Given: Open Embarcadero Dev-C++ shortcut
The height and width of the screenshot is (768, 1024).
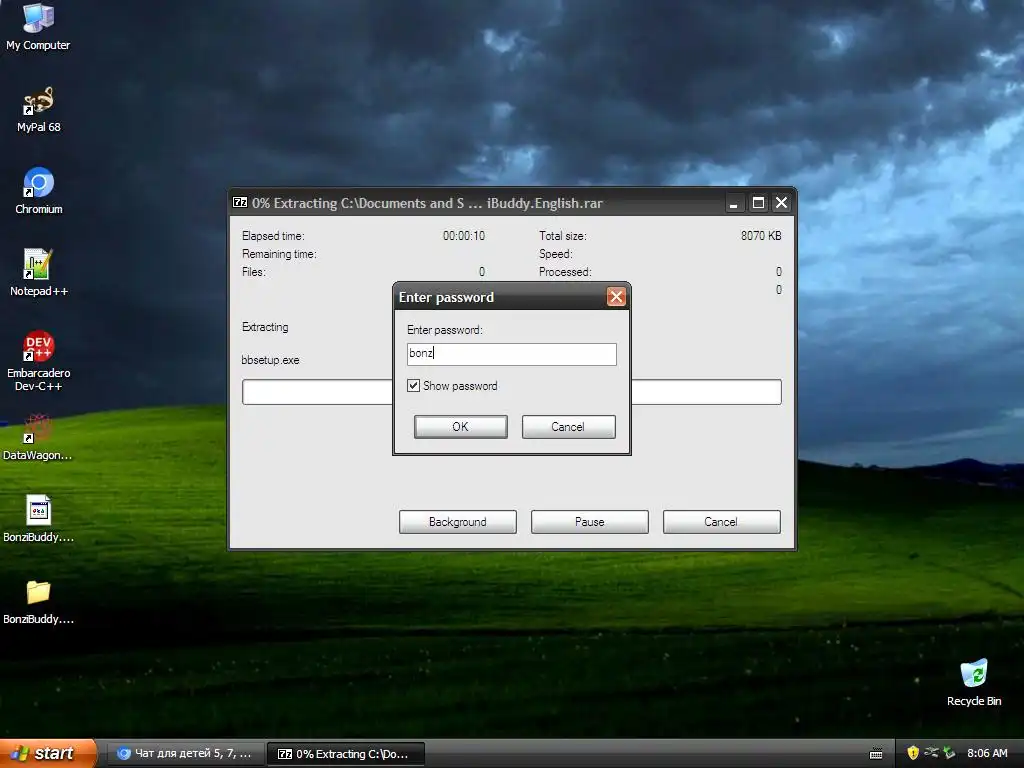Looking at the screenshot, I should point(38,360).
